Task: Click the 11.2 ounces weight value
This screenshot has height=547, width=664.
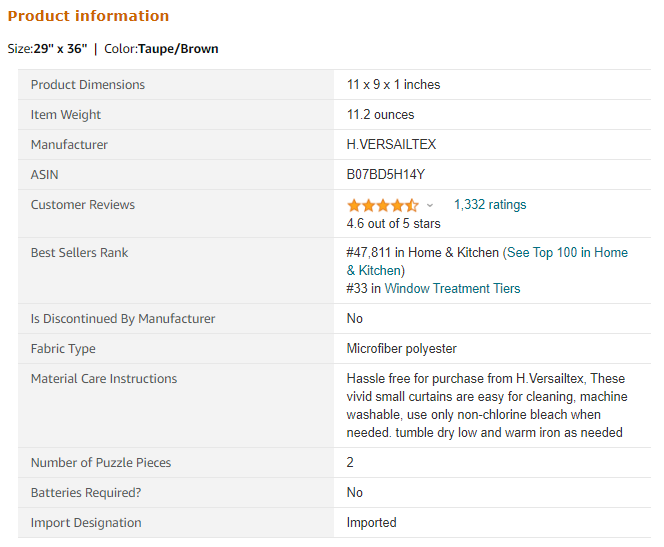Action: pyautogui.click(x=380, y=115)
